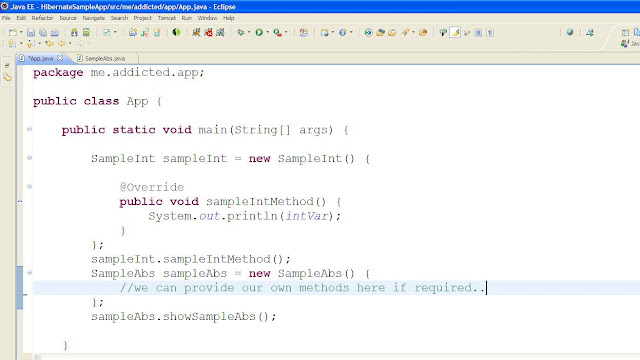Open the File menu

tap(6, 18)
